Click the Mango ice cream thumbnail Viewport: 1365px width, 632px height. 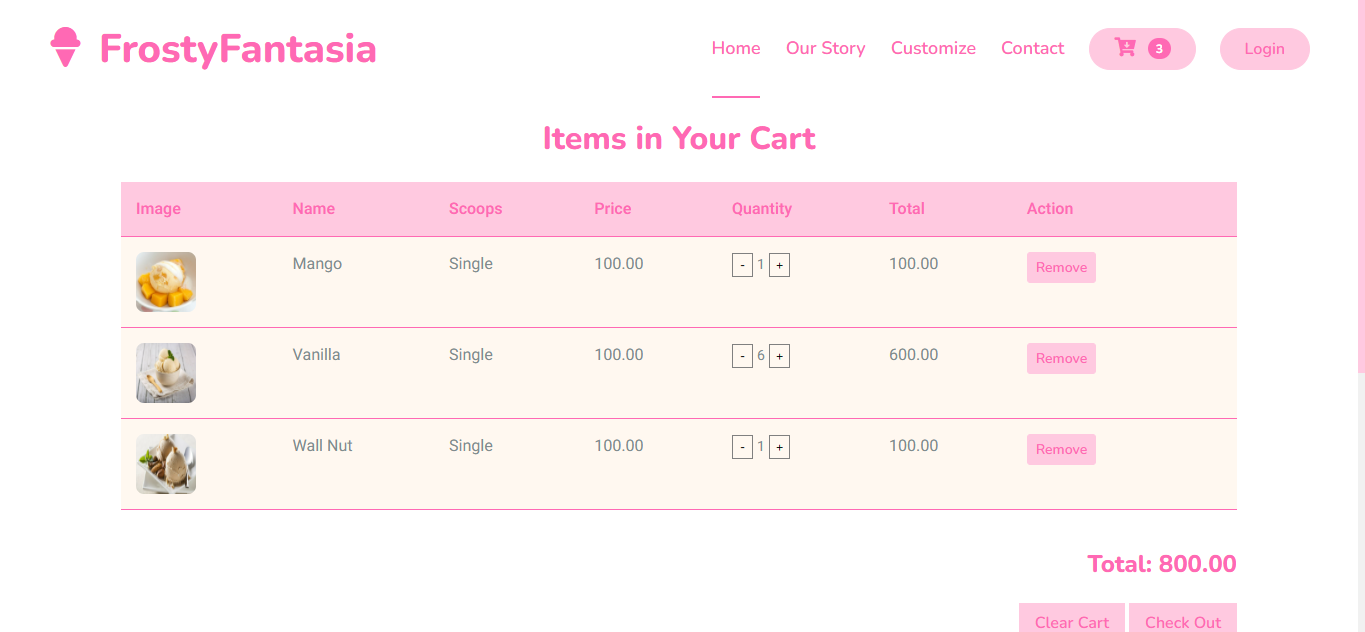166,282
